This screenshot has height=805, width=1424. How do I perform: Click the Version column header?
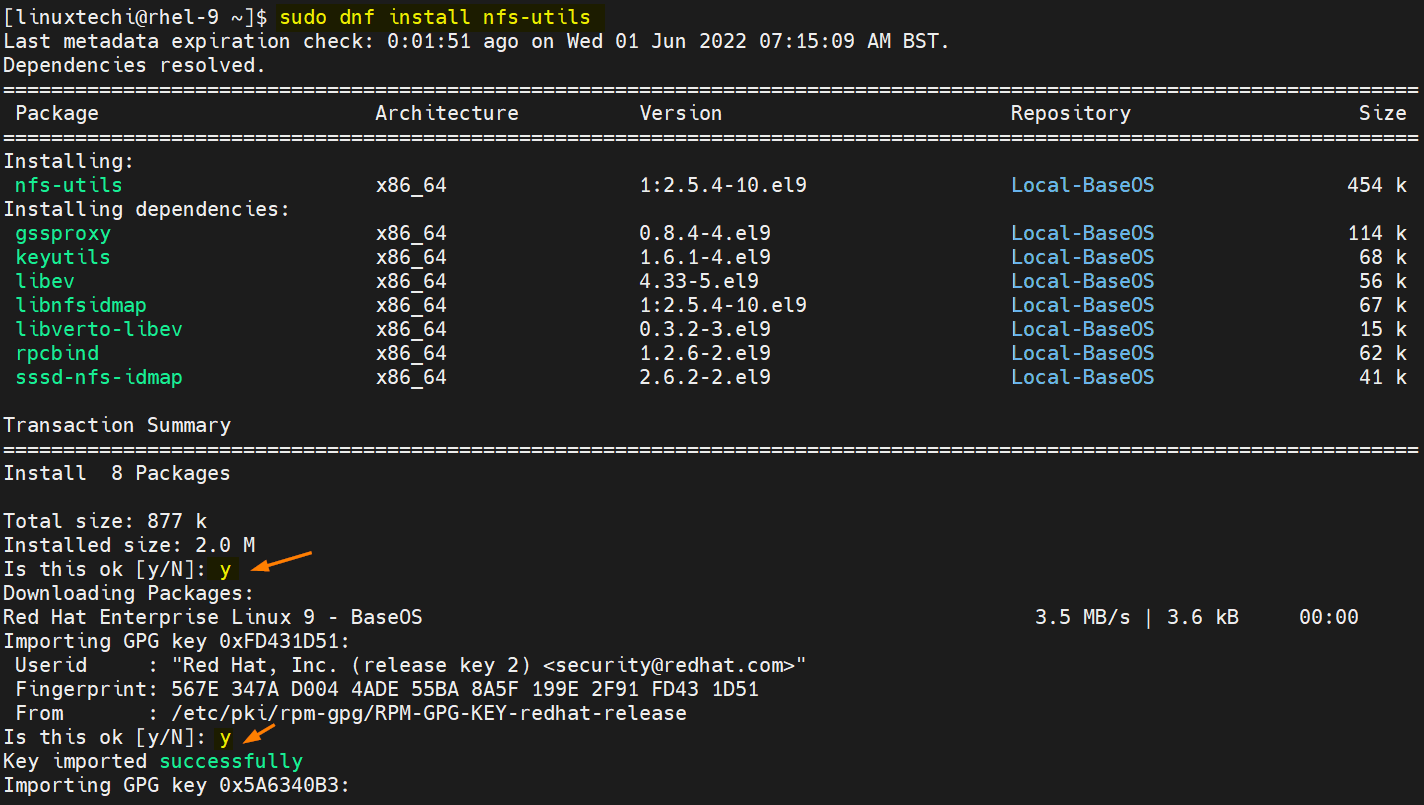click(x=681, y=113)
